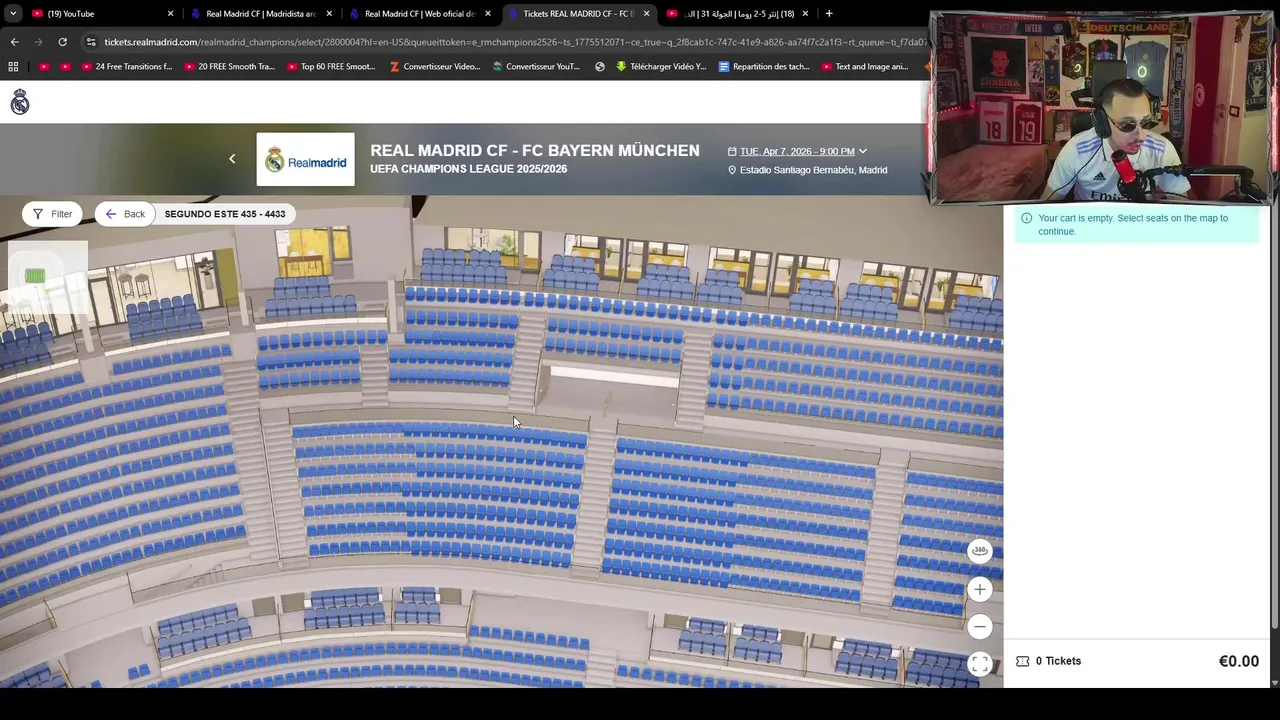Close the YouTube tab
The image size is (1280, 720).
tap(170, 14)
